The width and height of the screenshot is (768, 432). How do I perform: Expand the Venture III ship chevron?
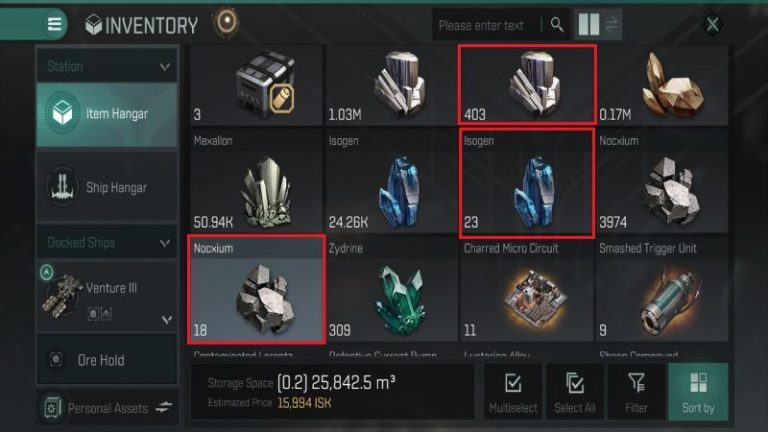tap(167, 320)
